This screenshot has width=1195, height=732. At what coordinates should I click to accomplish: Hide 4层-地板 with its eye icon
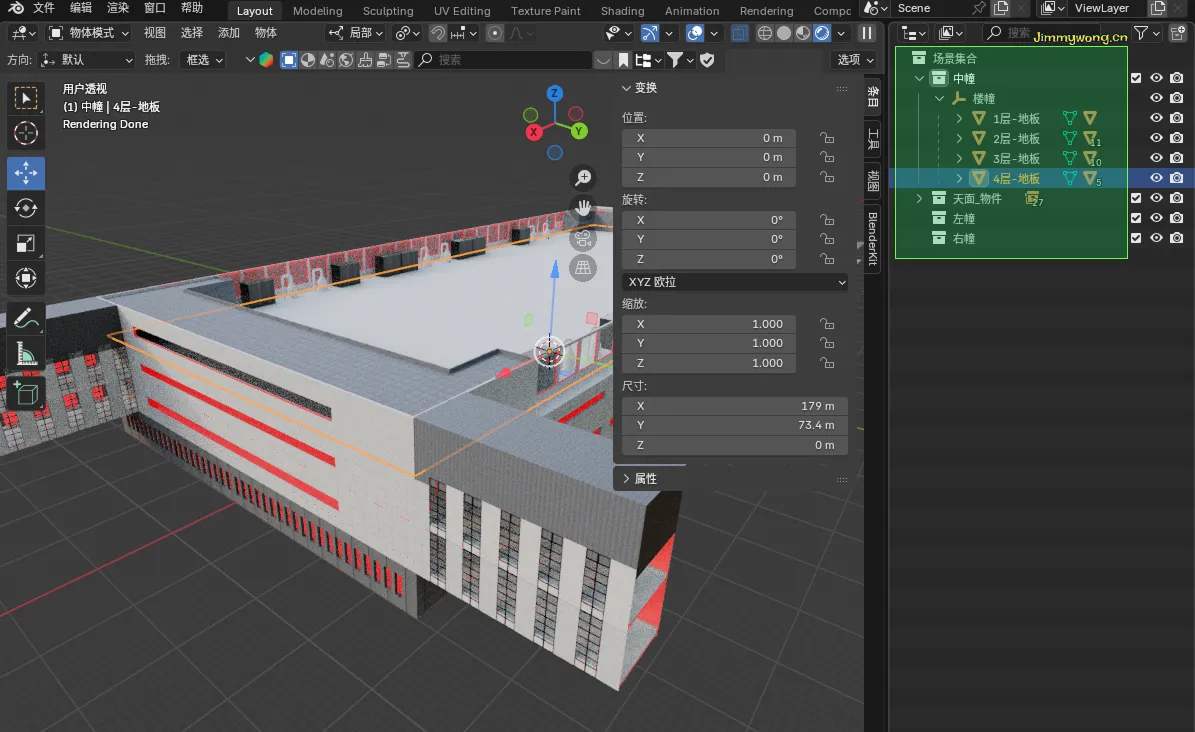pos(1156,178)
